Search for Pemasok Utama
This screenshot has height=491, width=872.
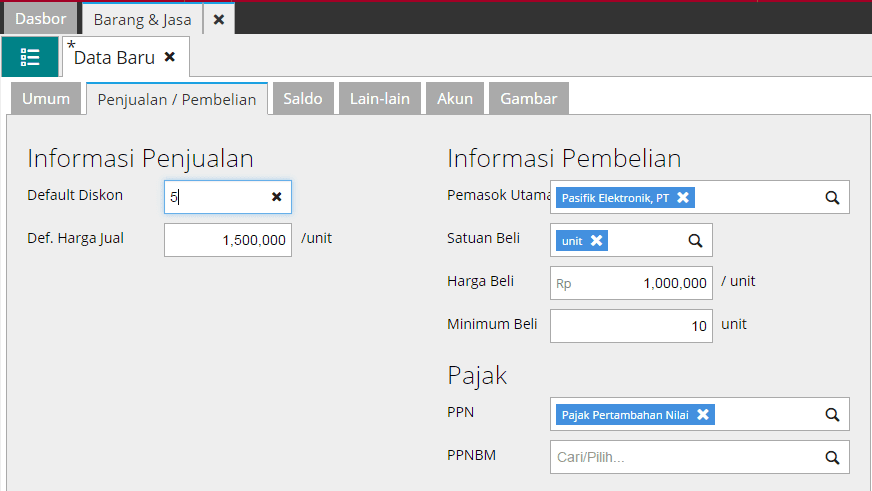click(832, 197)
